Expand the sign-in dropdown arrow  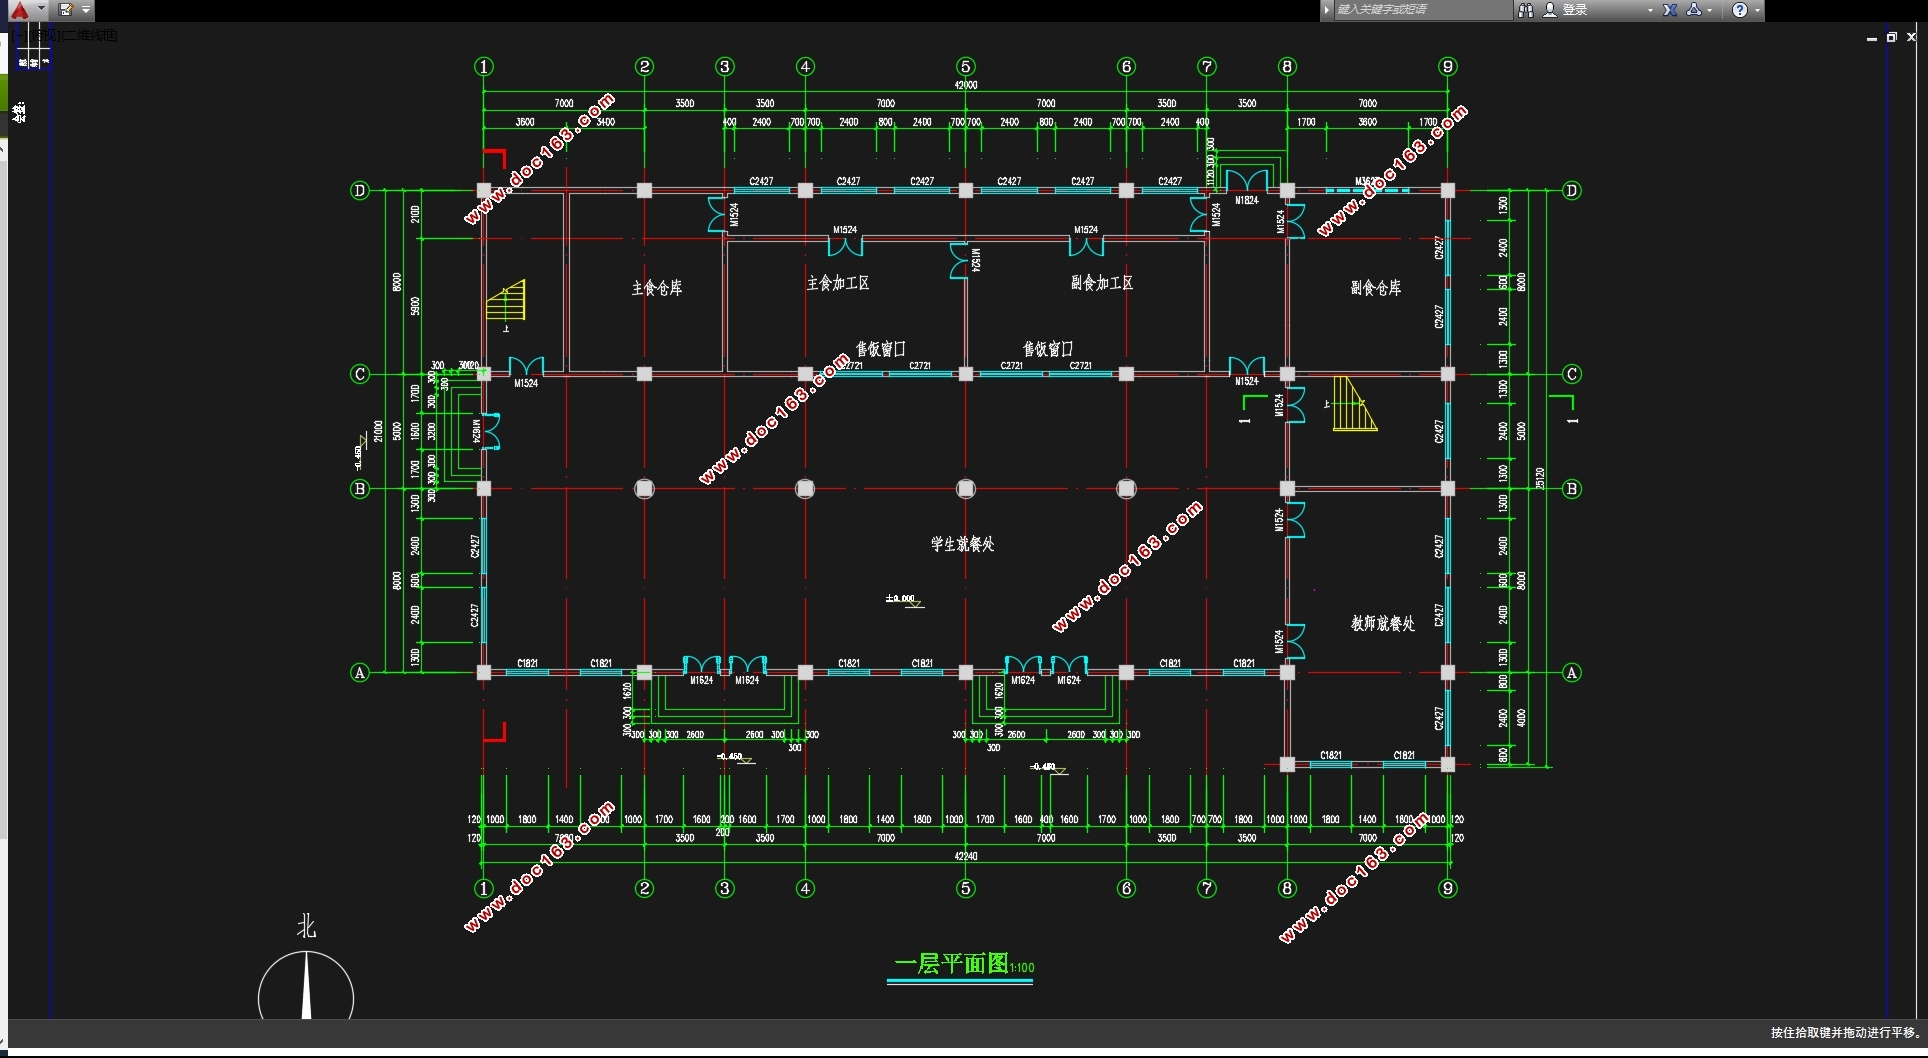1650,10
